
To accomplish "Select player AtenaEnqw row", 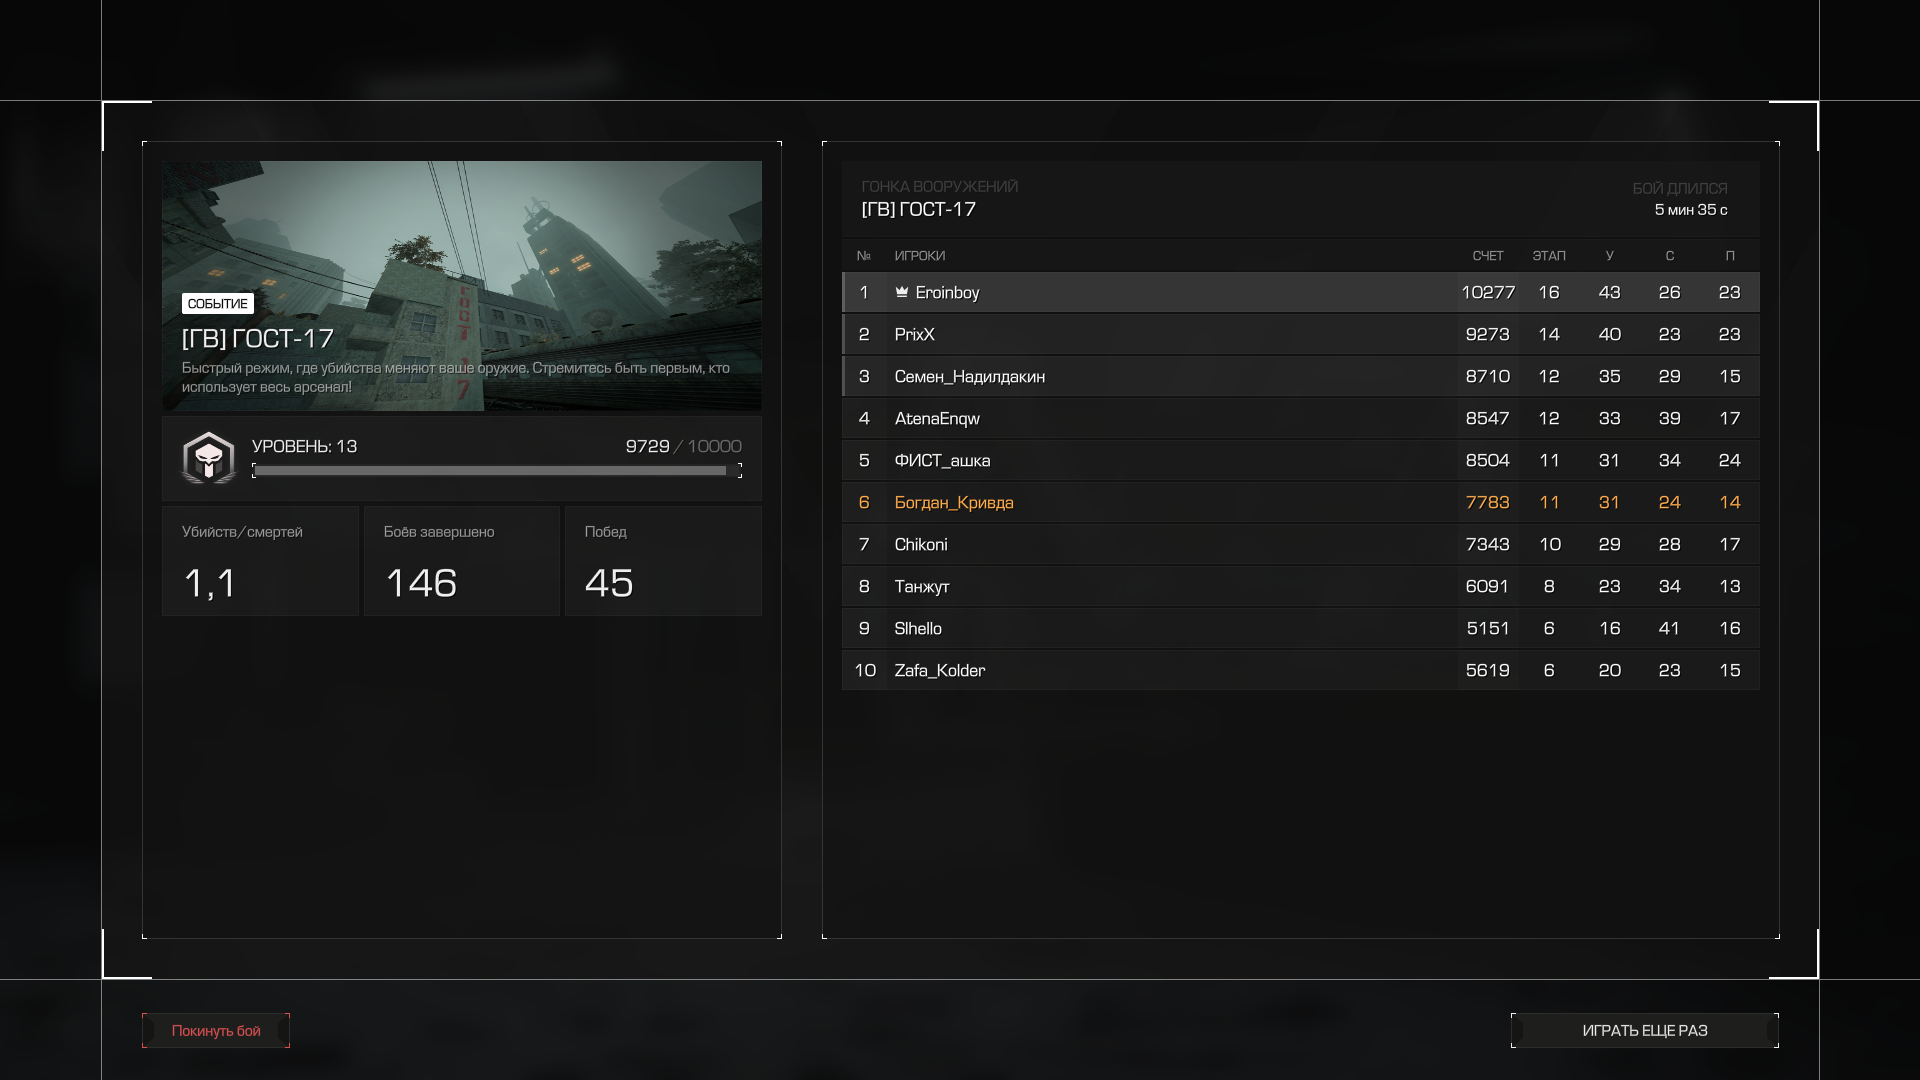I will pos(1301,418).
